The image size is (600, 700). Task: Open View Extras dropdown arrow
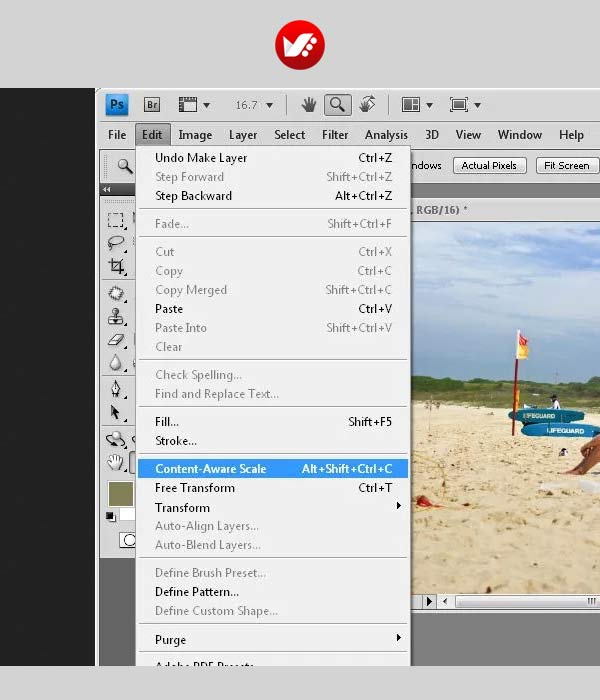(x=206, y=105)
